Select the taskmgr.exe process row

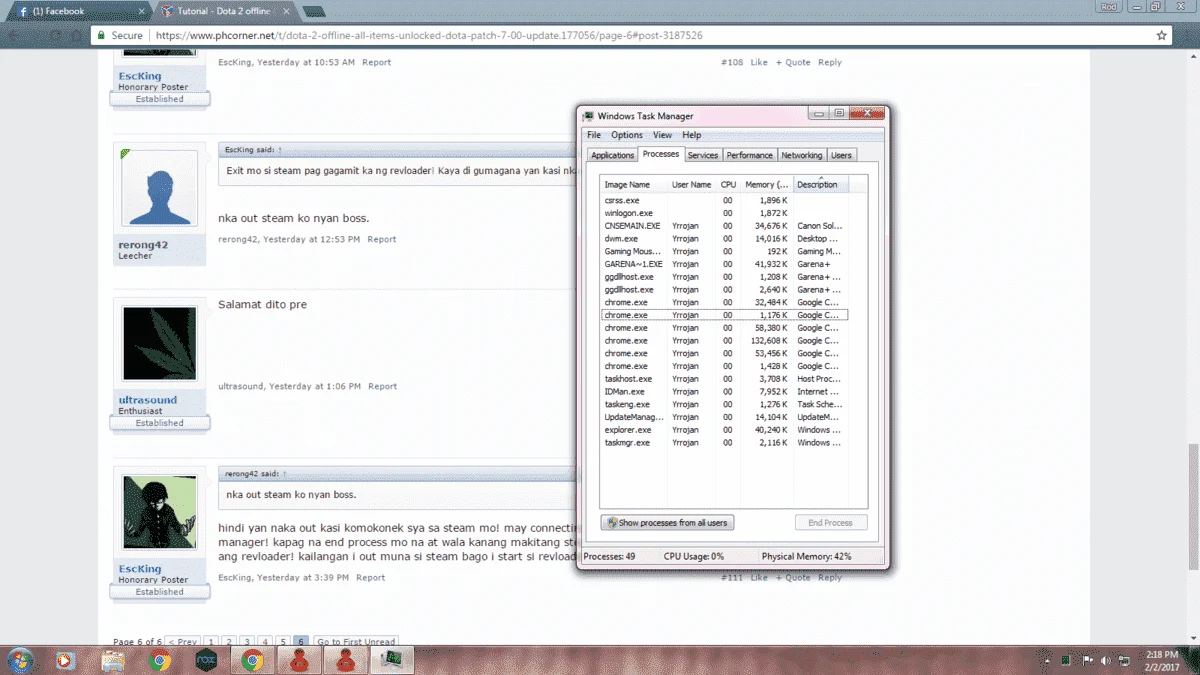coord(724,443)
